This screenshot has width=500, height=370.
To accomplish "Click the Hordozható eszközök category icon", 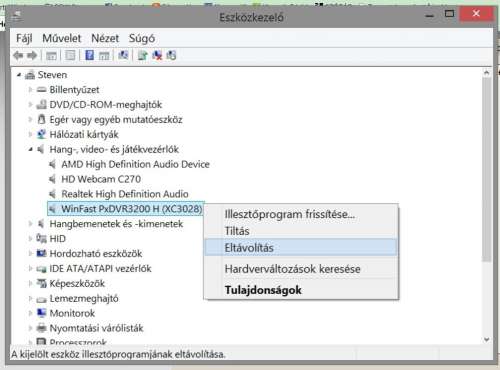I will pyautogui.click(x=41, y=254).
